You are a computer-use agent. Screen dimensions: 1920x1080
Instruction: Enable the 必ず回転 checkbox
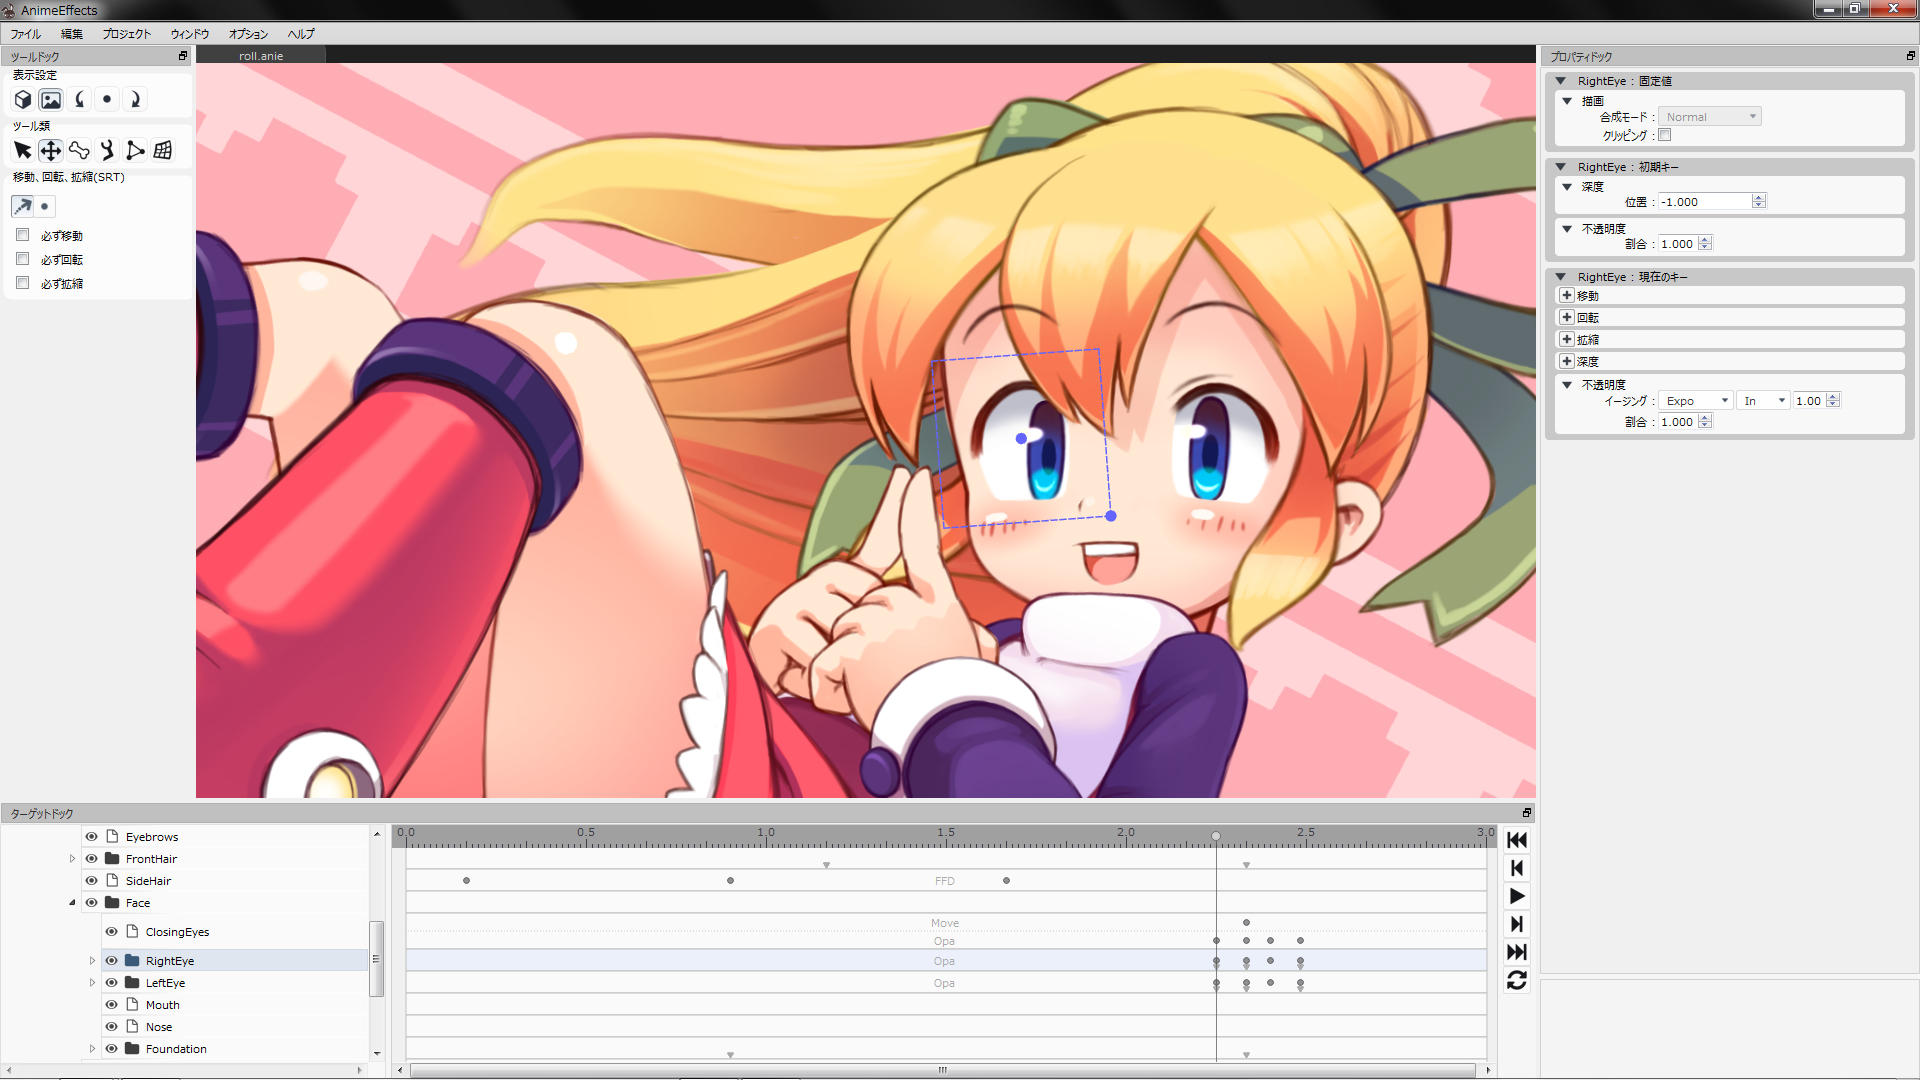click(22, 259)
